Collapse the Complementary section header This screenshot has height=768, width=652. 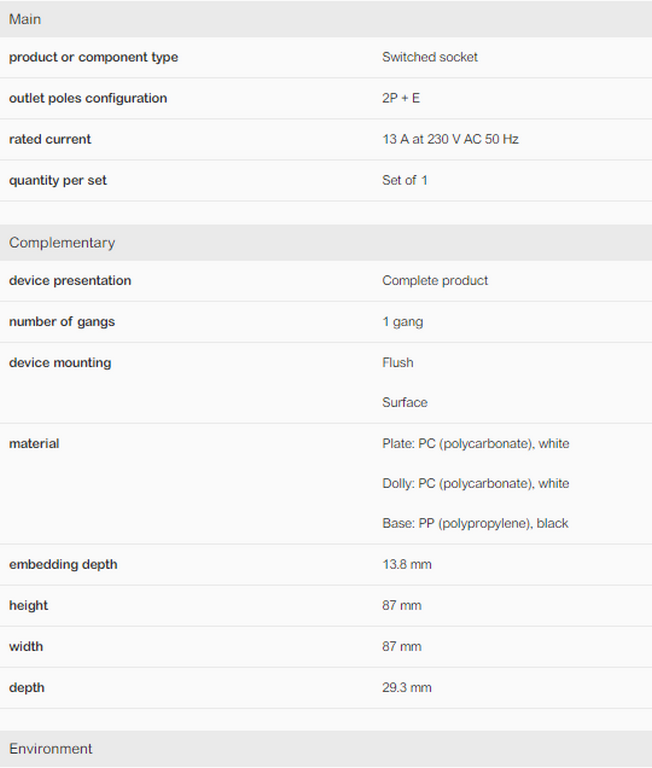coord(62,243)
